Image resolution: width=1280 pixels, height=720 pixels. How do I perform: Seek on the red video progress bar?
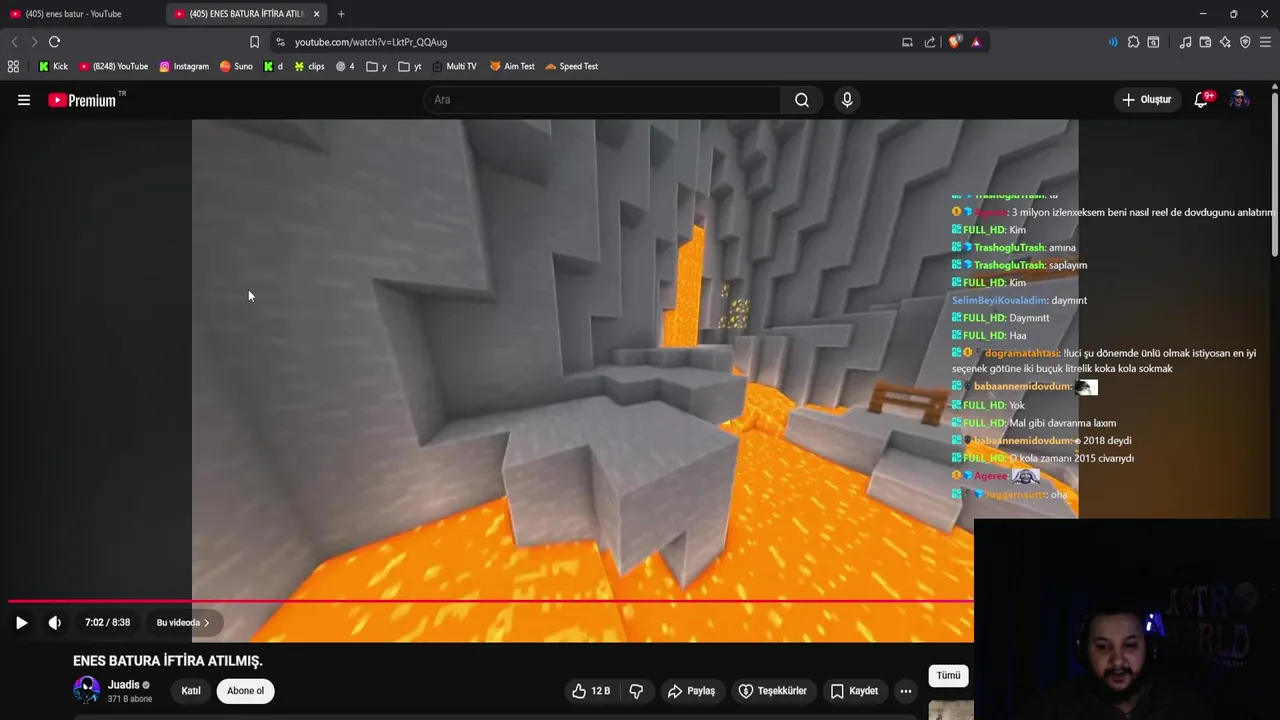pos(490,601)
